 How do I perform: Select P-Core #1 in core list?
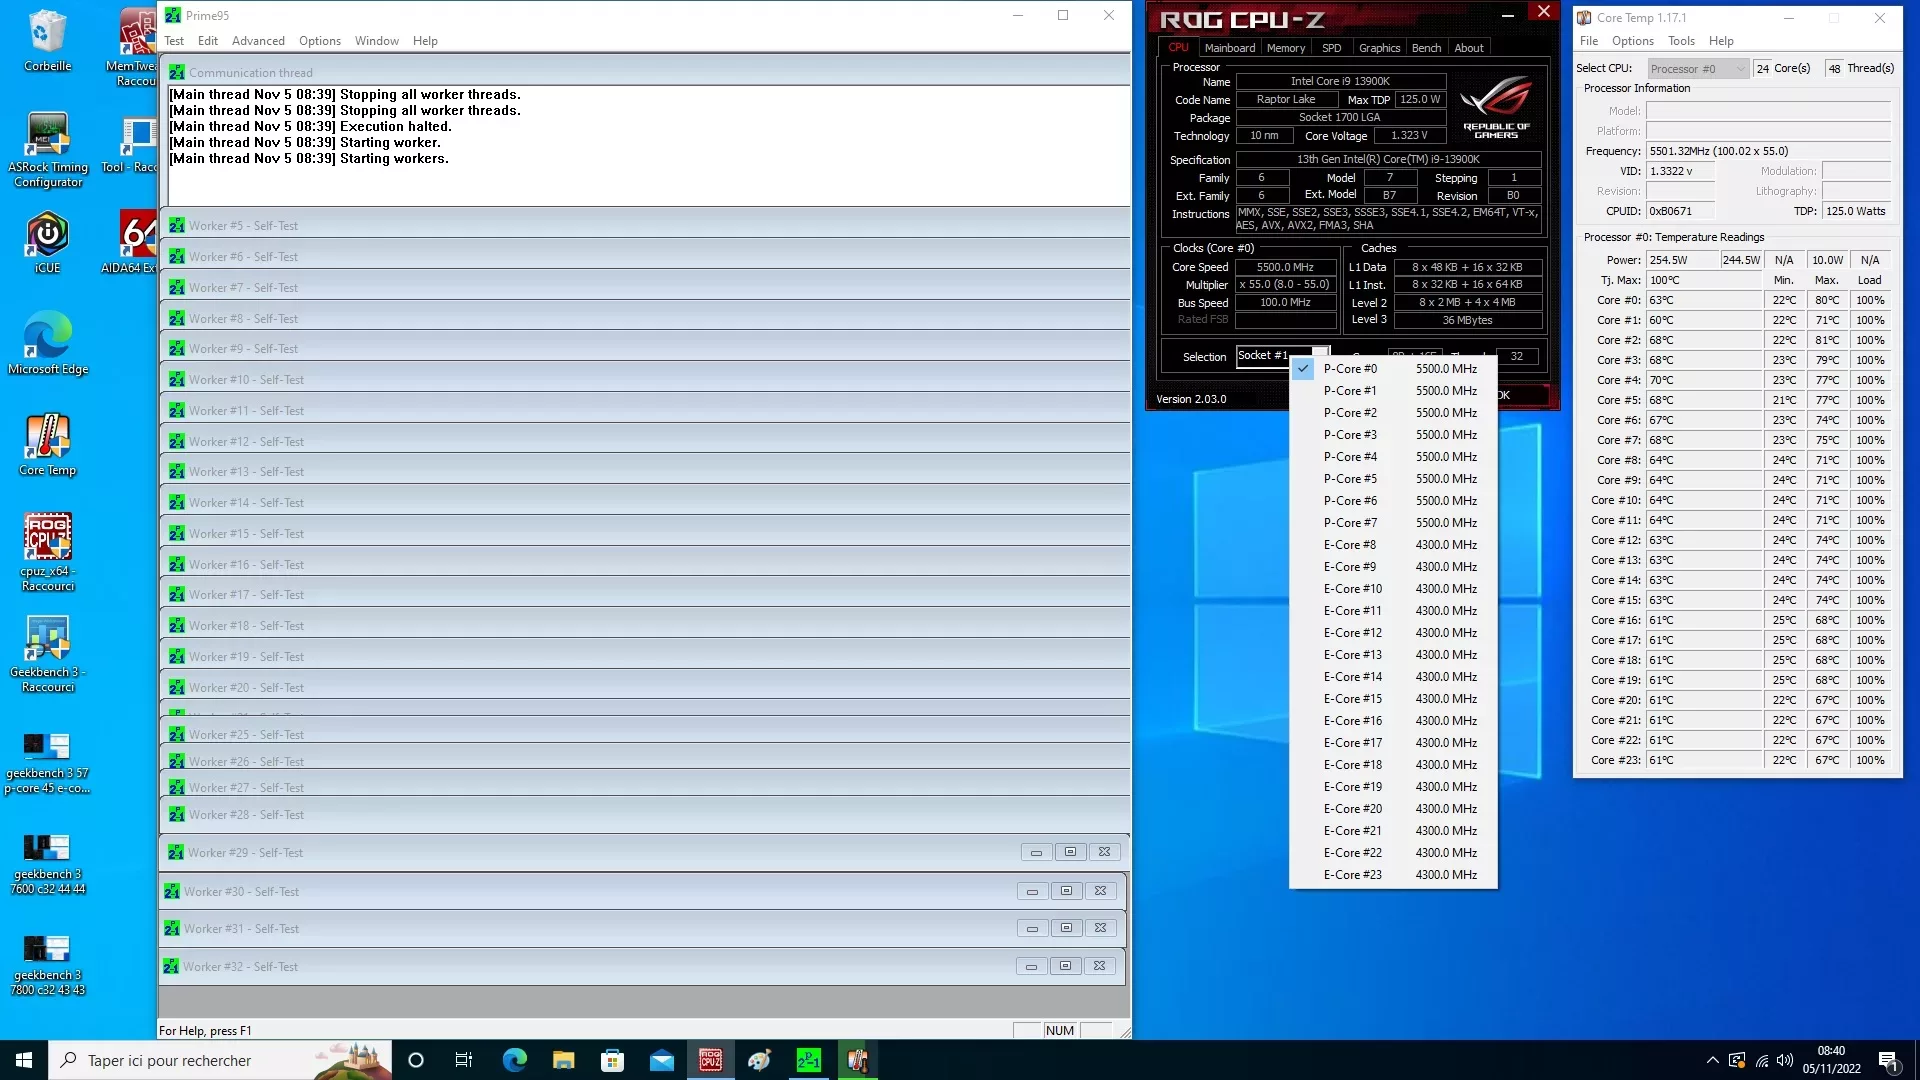pyautogui.click(x=1394, y=391)
